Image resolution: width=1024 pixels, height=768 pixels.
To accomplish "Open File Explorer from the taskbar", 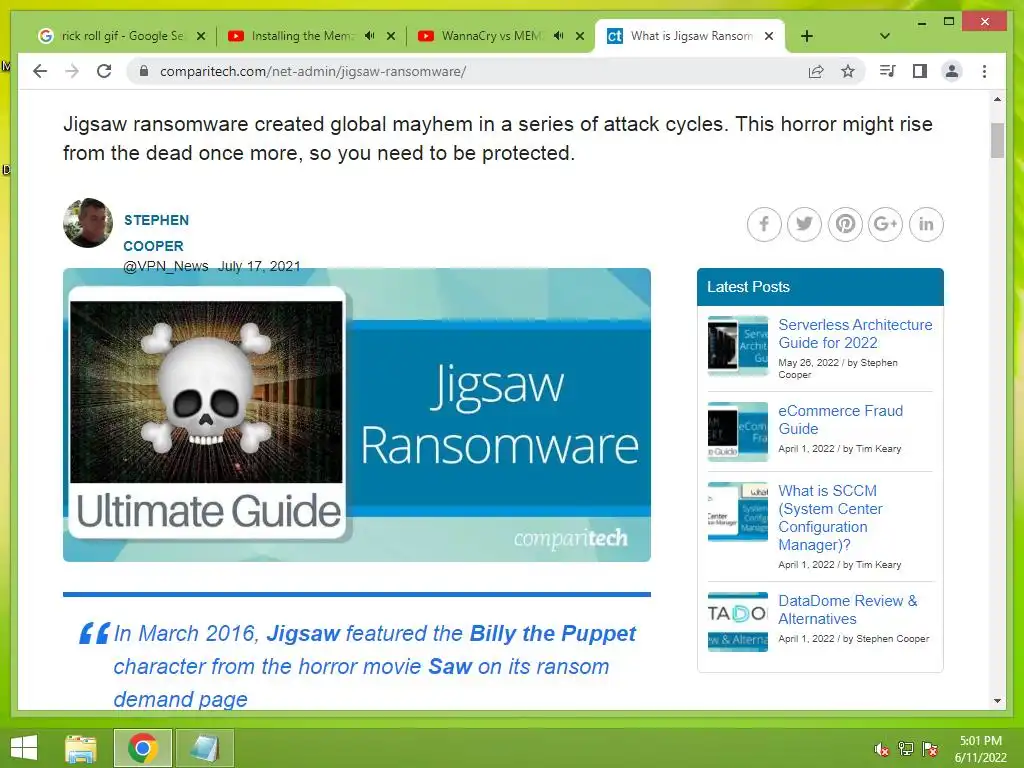I will [x=81, y=748].
